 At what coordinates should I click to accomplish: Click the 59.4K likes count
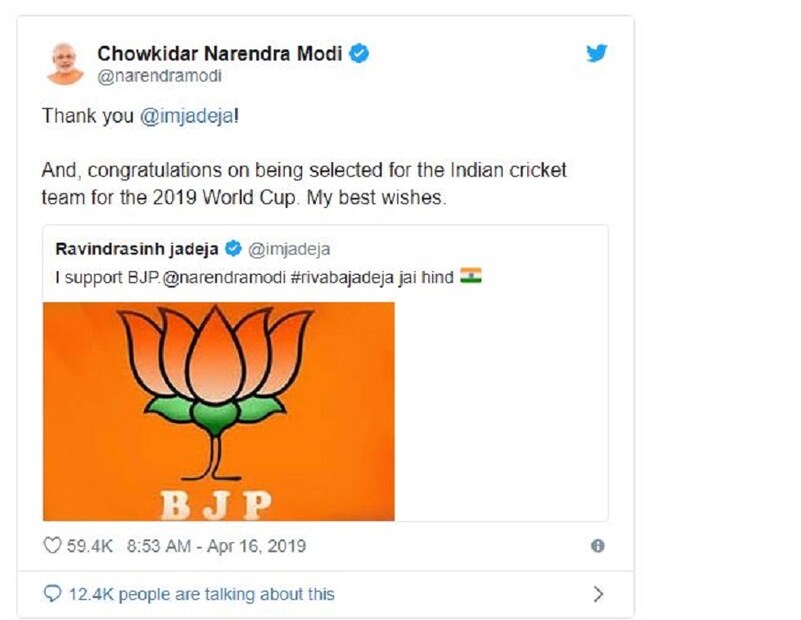pos(88,546)
